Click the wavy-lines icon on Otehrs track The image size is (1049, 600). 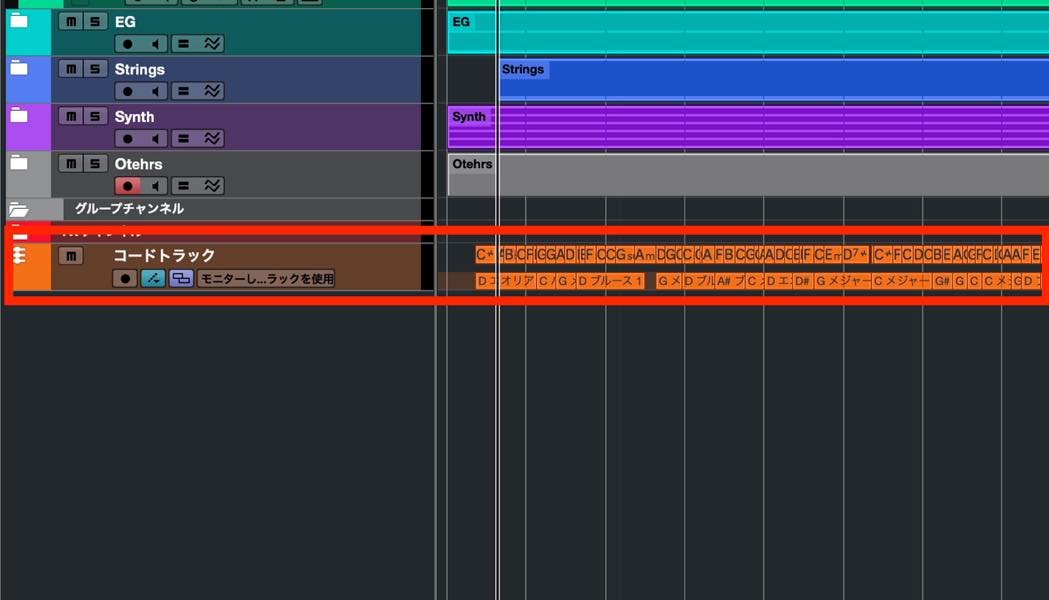[212, 186]
